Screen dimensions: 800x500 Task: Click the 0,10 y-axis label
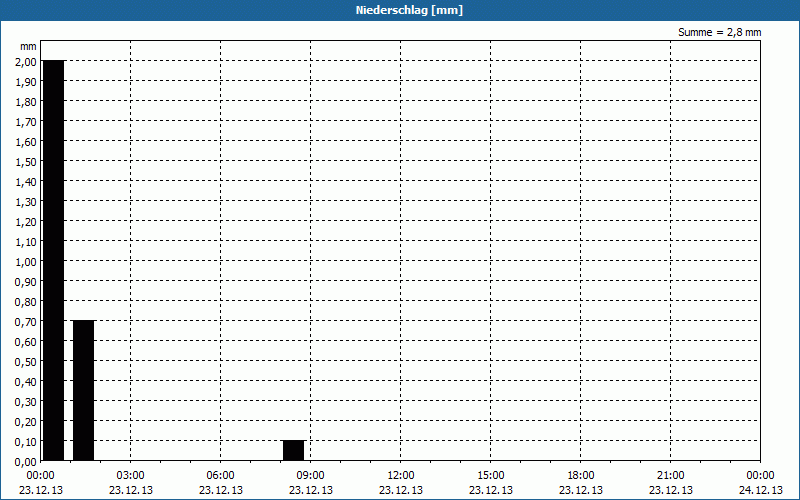[26, 442]
